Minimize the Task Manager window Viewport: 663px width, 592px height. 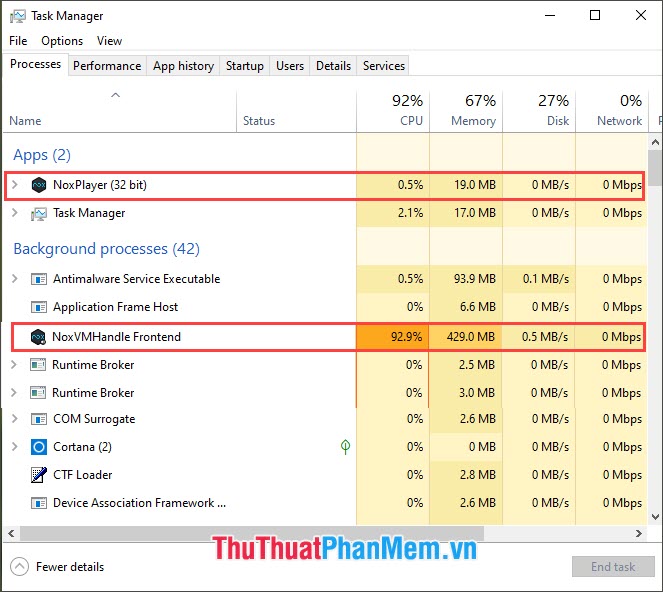pos(550,16)
